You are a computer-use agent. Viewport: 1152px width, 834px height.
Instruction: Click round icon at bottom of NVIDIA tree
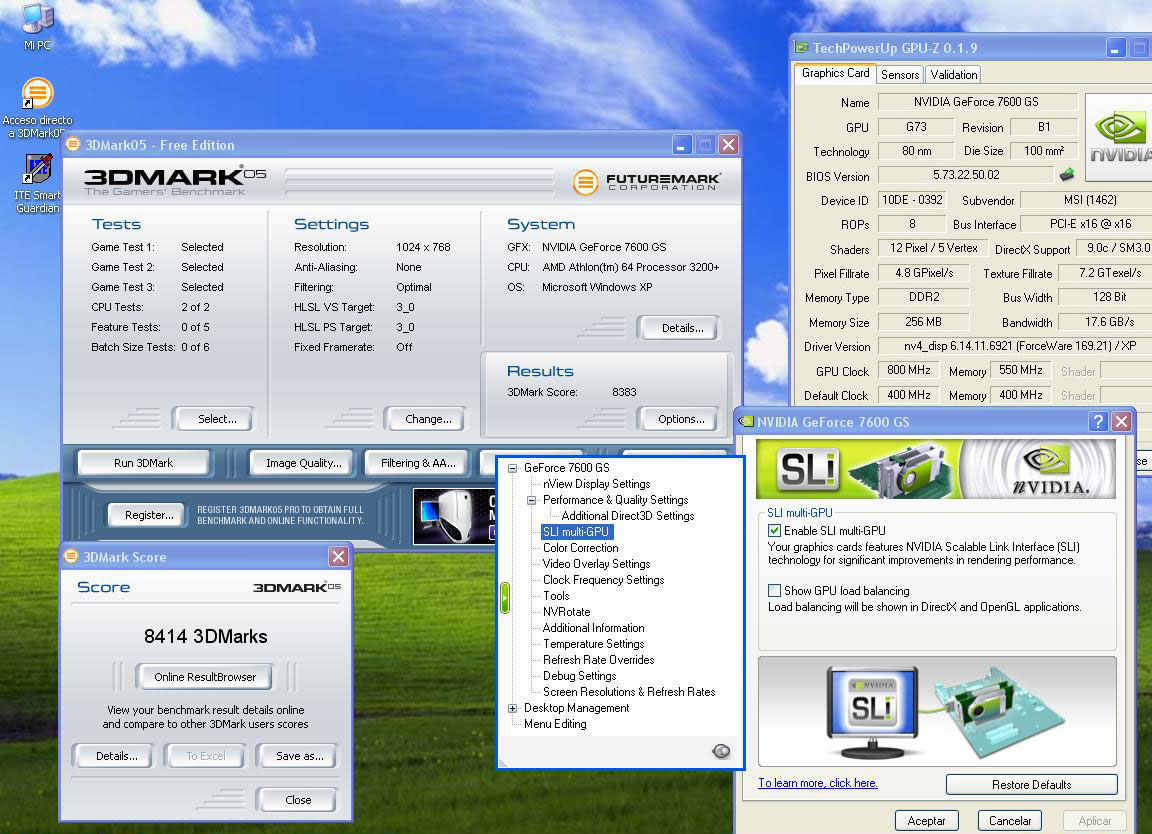click(721, 750)
